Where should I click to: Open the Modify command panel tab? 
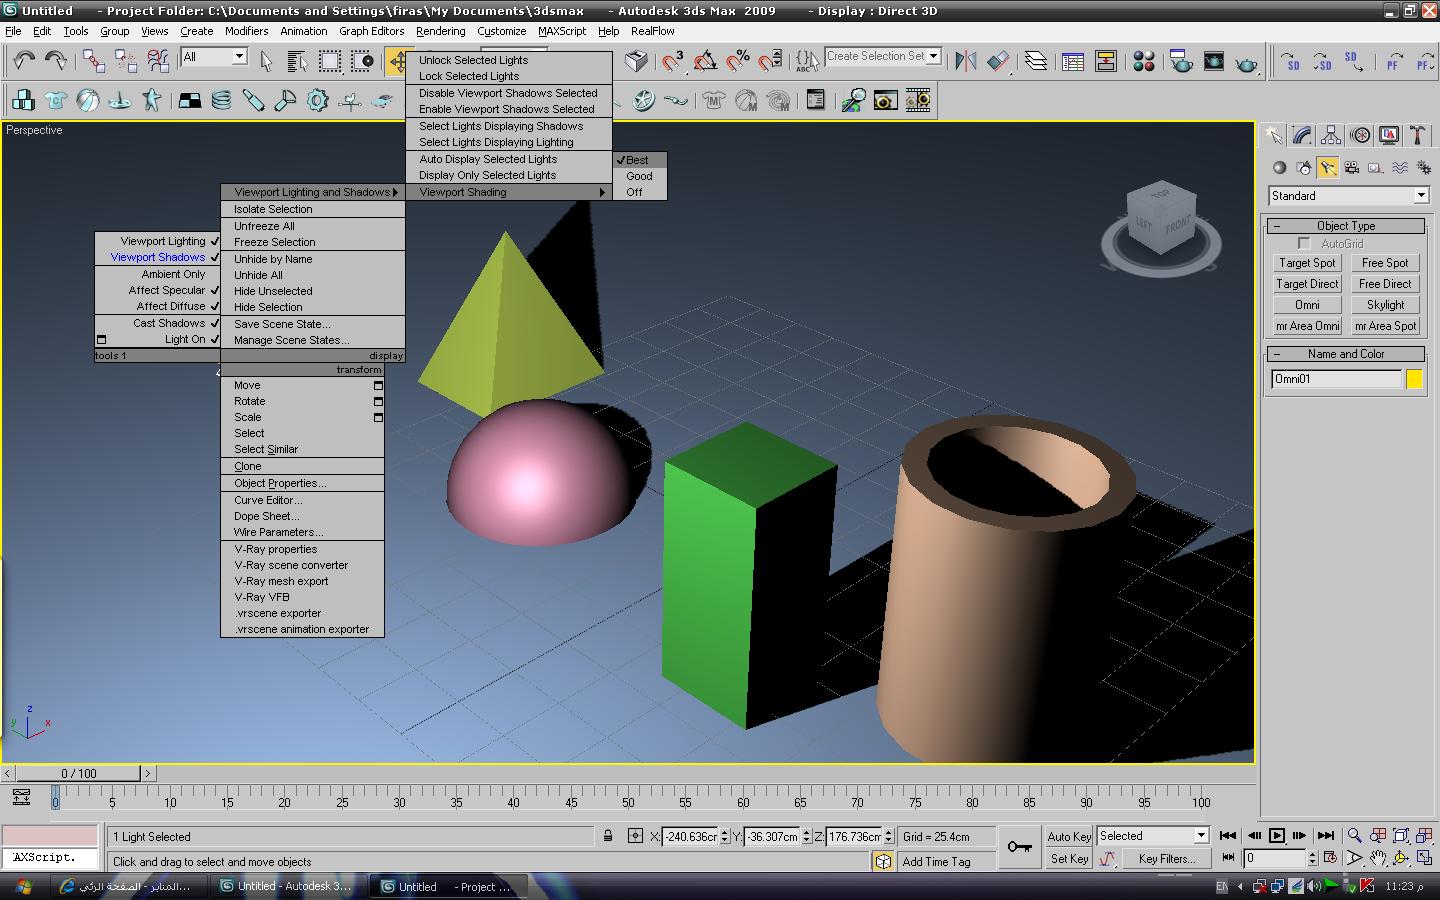point(1302,135)
